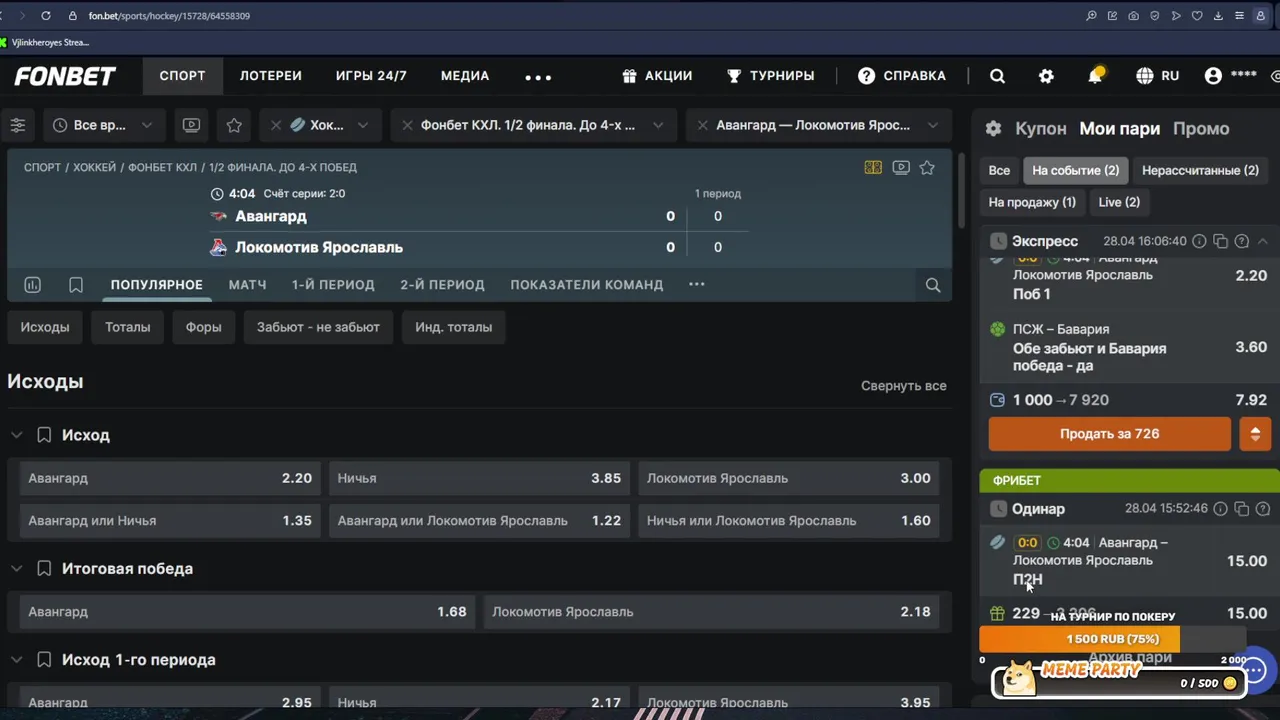Screen dimensions: 1280x720
Task: Toggle video broadcast filter icon in filter bar
Action: pyautogui.click(x=191, y=125)
